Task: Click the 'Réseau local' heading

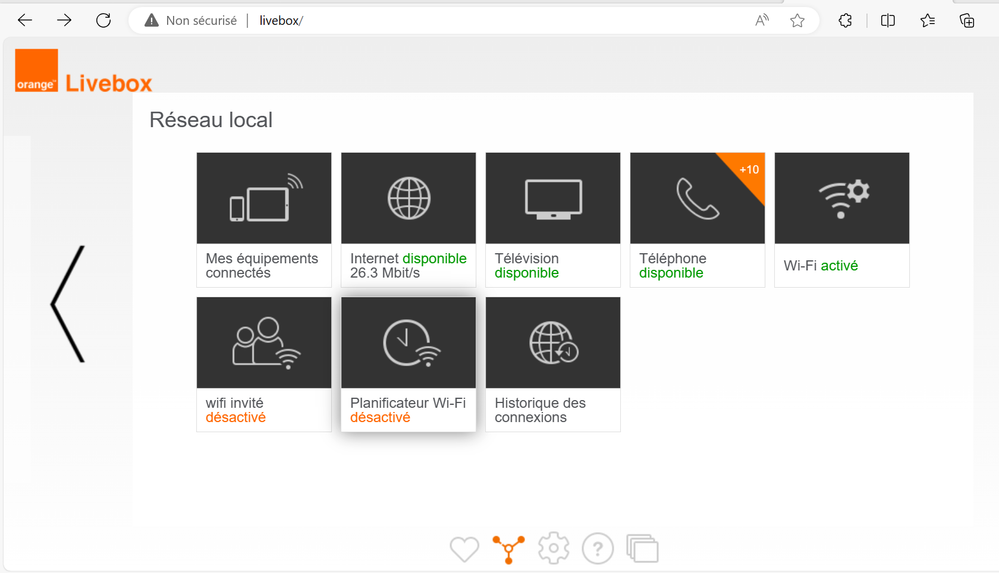Action: click(x=211, y=120)
